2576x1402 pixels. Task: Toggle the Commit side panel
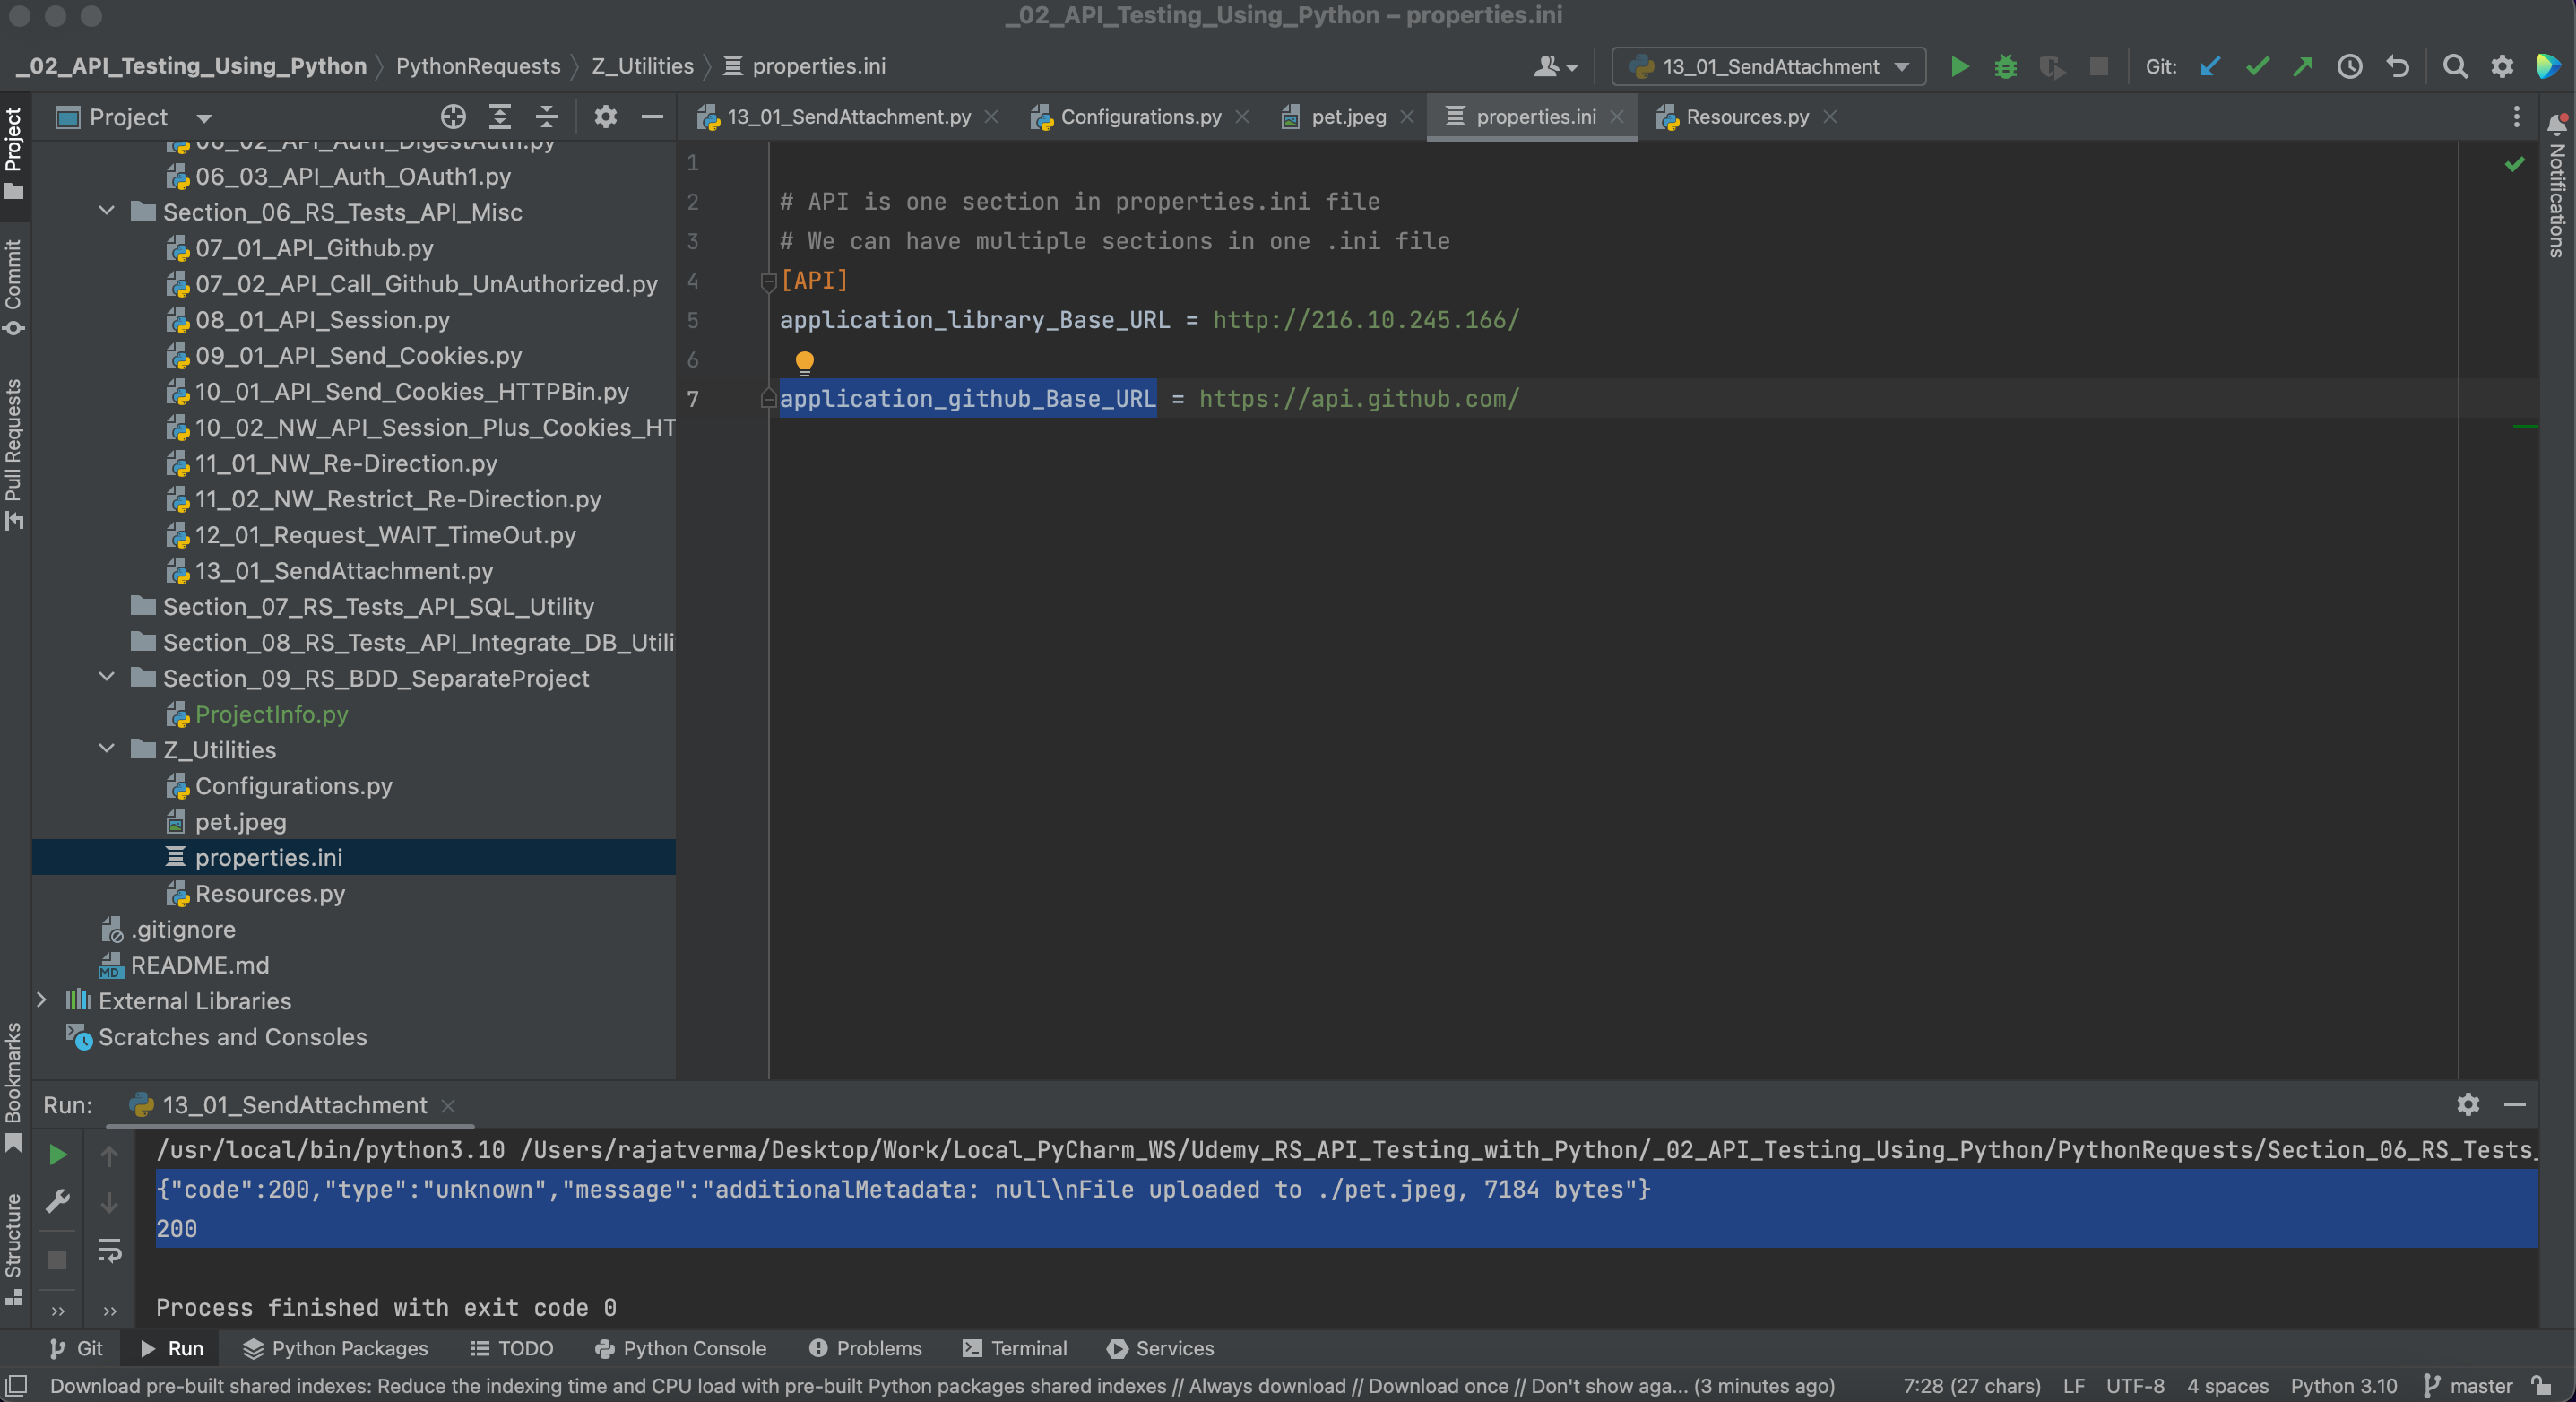[x=13, y=287]
